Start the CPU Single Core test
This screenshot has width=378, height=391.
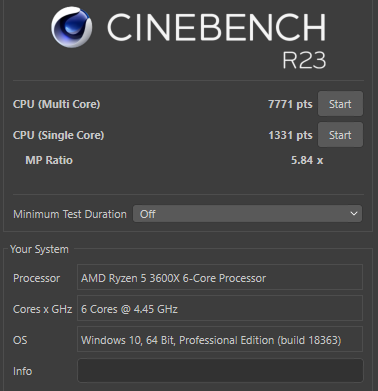click(x=340, y=135)
